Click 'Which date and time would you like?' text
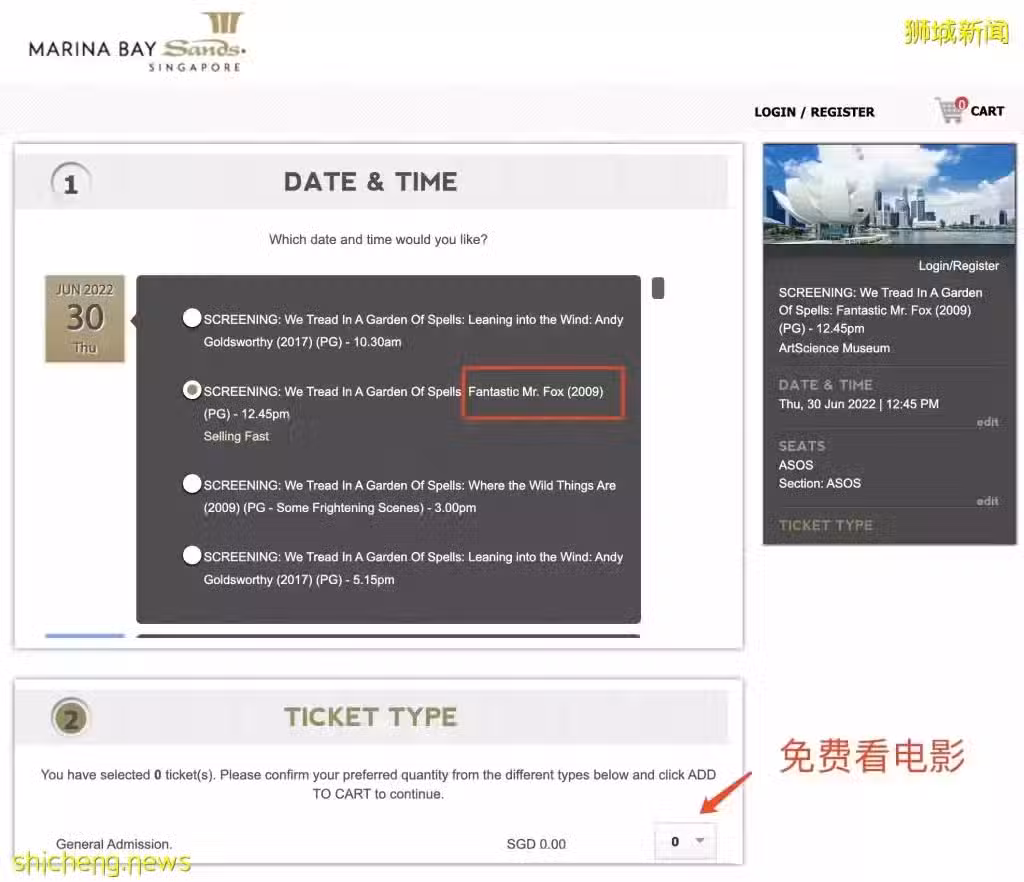This screenshot has width=1024, height=882. [x=378, y=240]
